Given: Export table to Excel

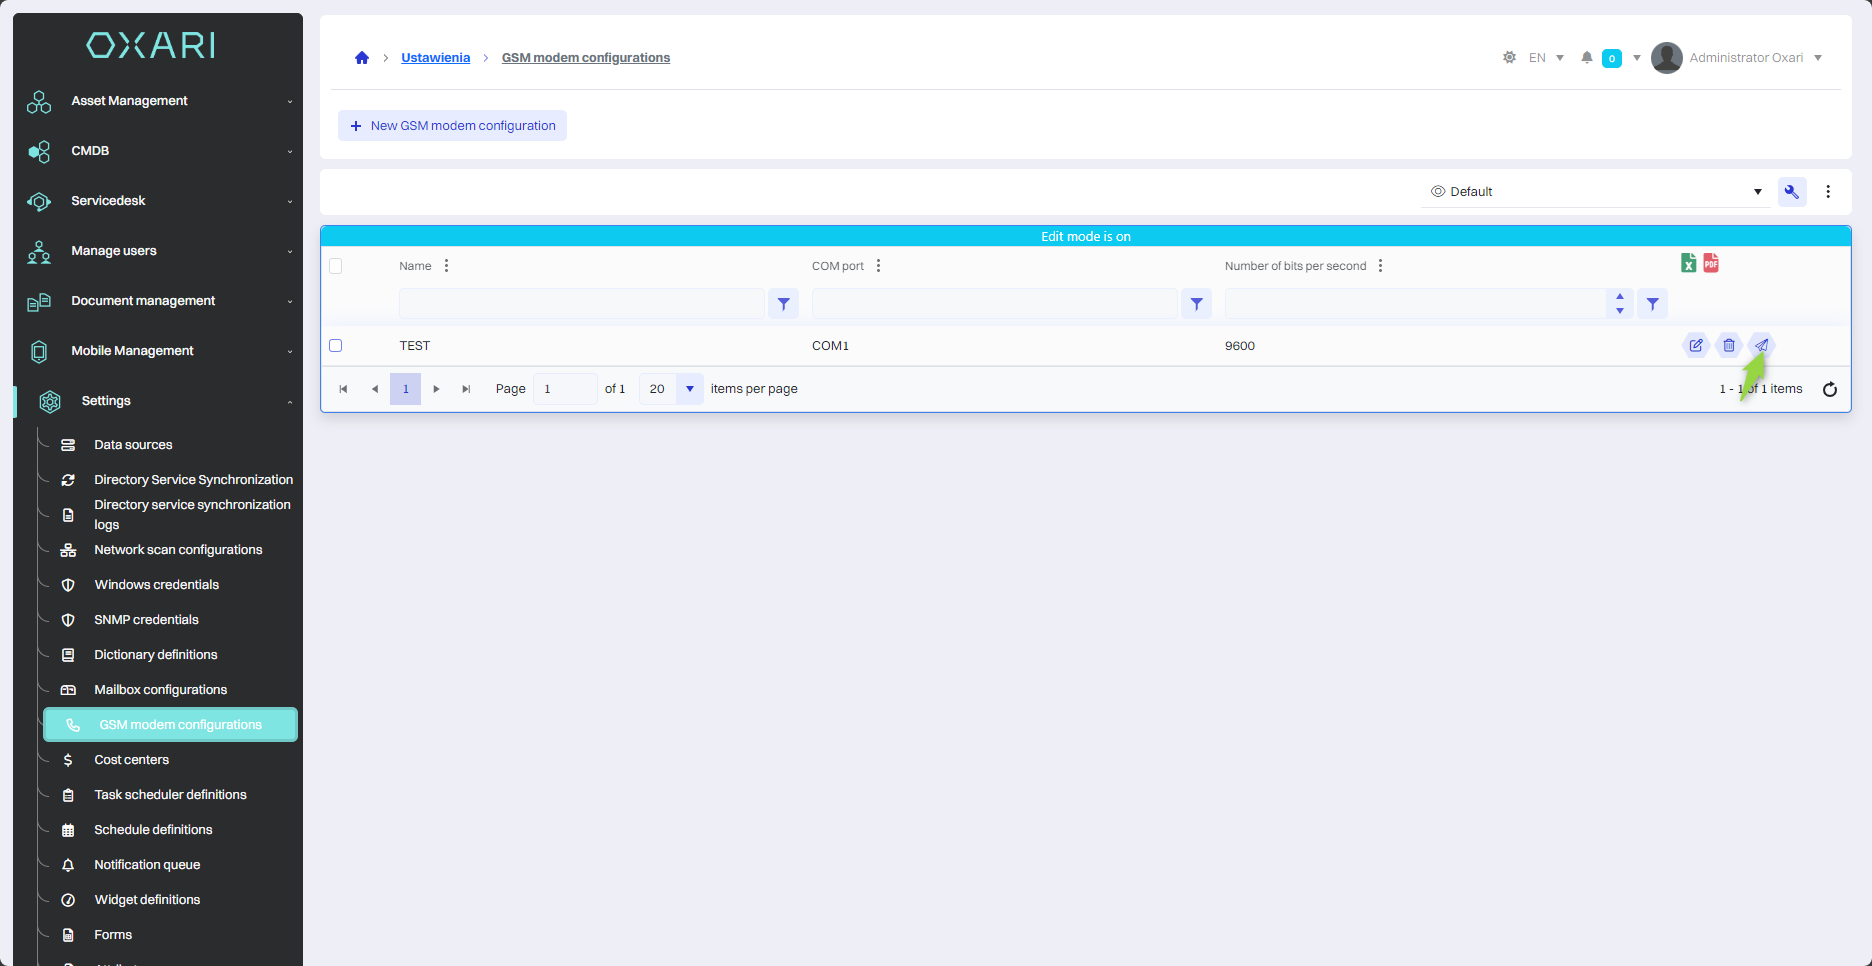Looking at the screenshot, I should (1688, 263).
